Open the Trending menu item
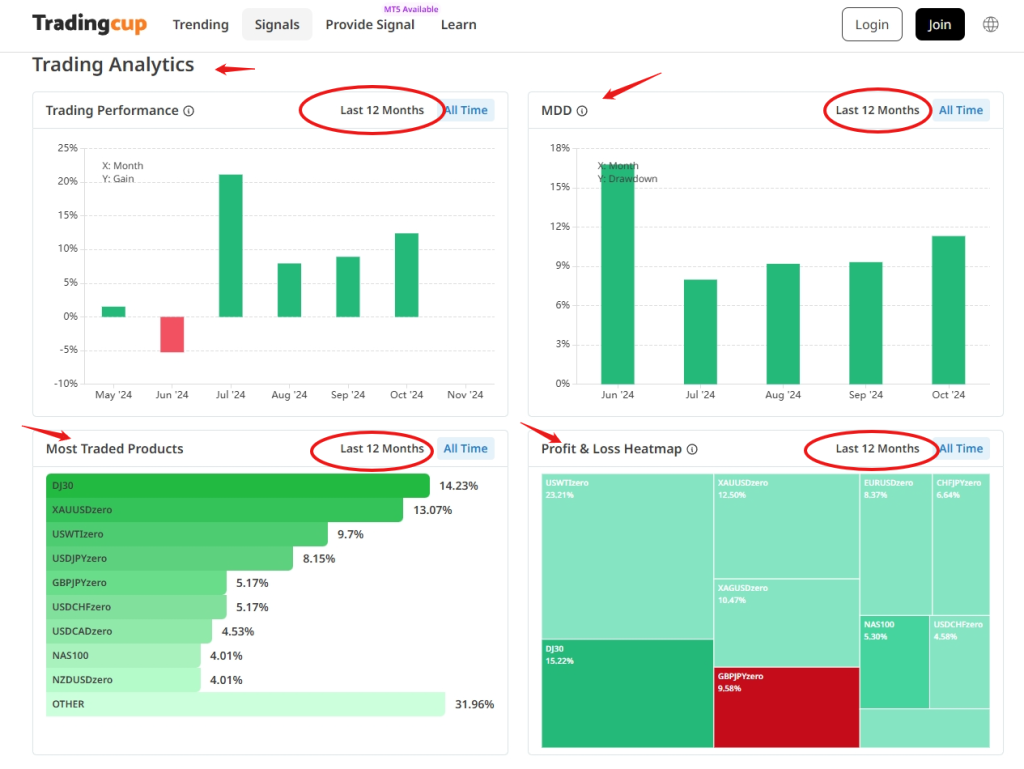 200,25
